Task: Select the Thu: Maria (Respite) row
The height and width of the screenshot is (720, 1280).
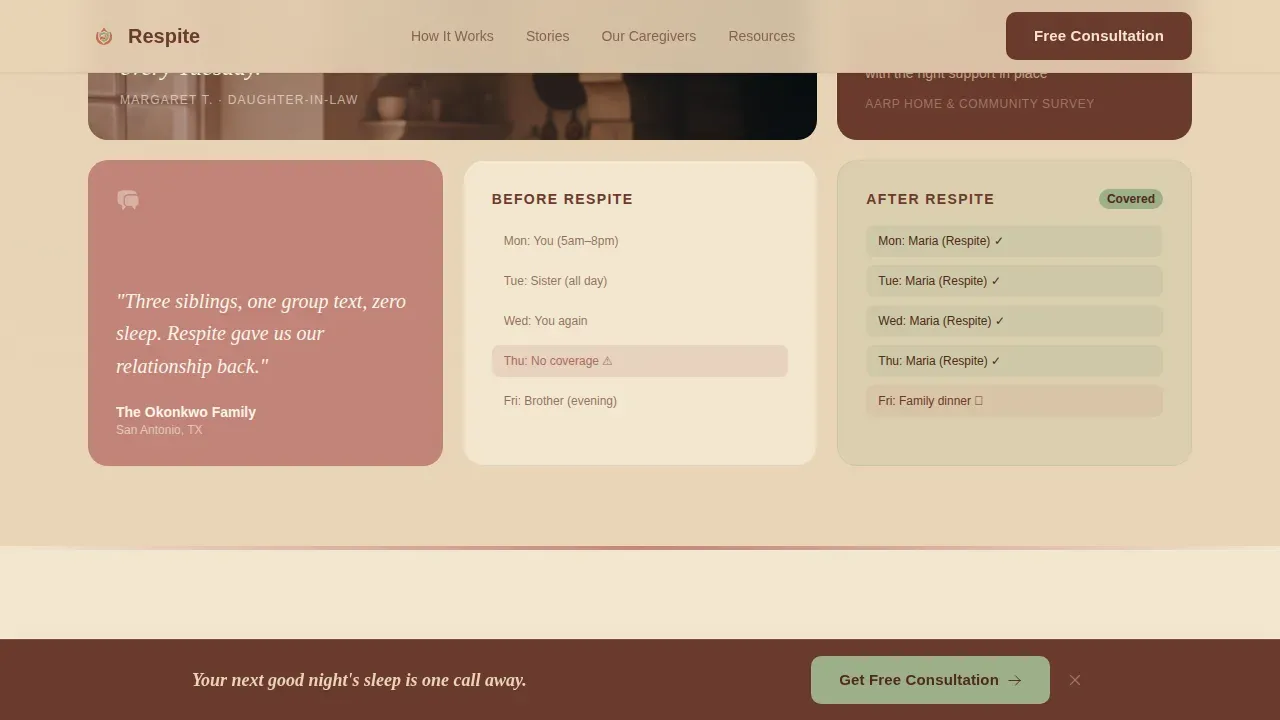Action: 1014,361
